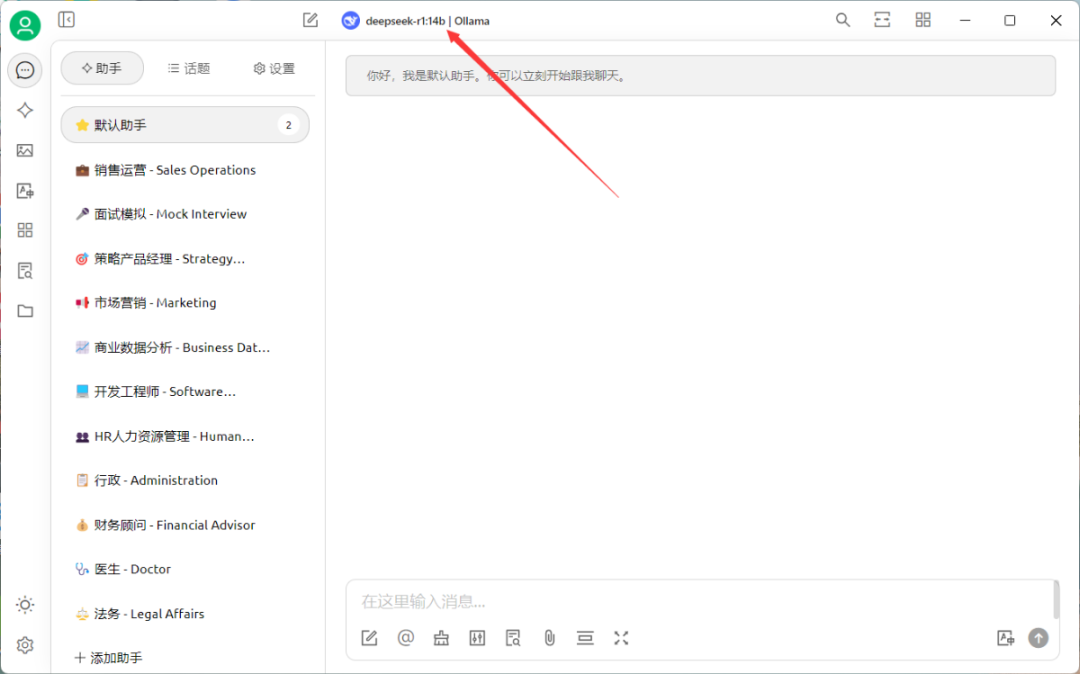This screenshot has height=674, width=1080.
Task: Open the mini apps grid in sidebar
Action: coord(25,230)
